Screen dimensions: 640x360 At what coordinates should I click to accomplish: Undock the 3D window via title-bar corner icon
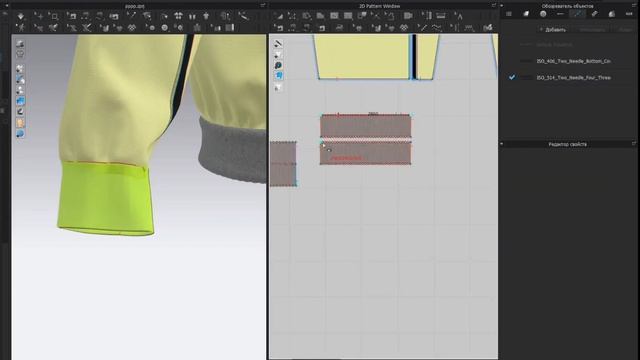pyautogui.click(x=263, y=5)
